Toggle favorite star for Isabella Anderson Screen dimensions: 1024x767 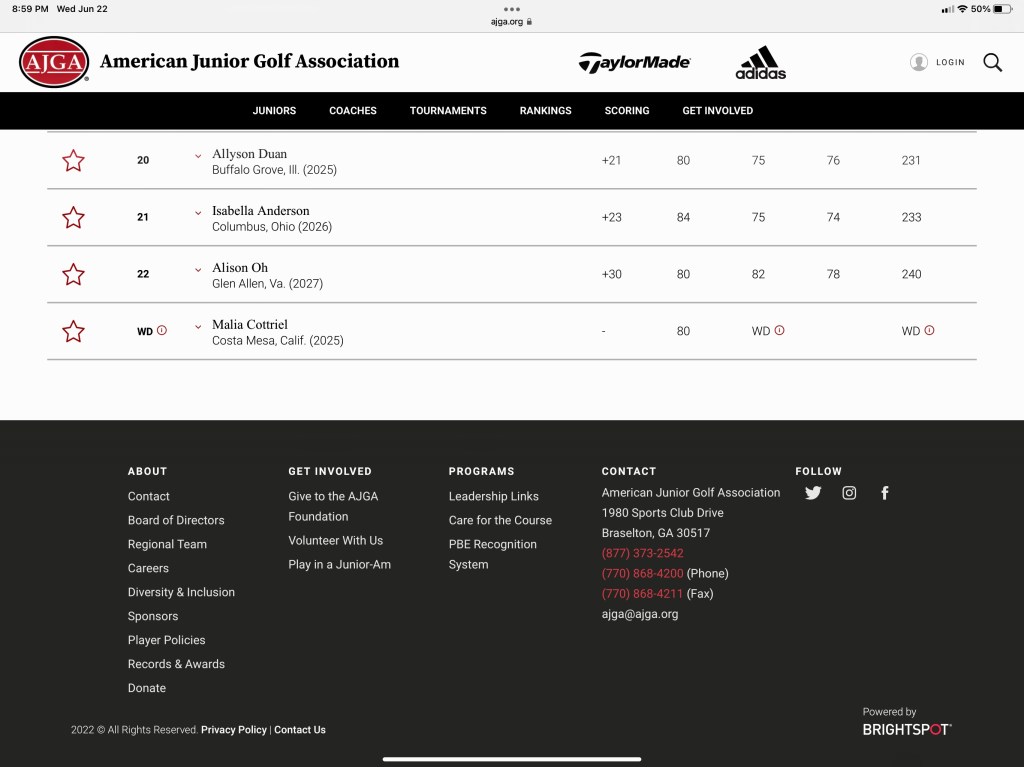click(73, 218)
